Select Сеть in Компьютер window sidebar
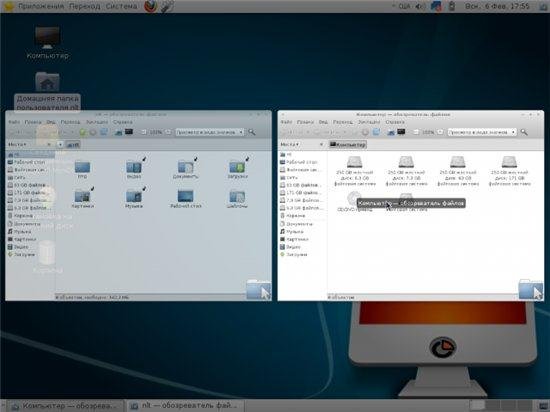 (x=292, y=177)
